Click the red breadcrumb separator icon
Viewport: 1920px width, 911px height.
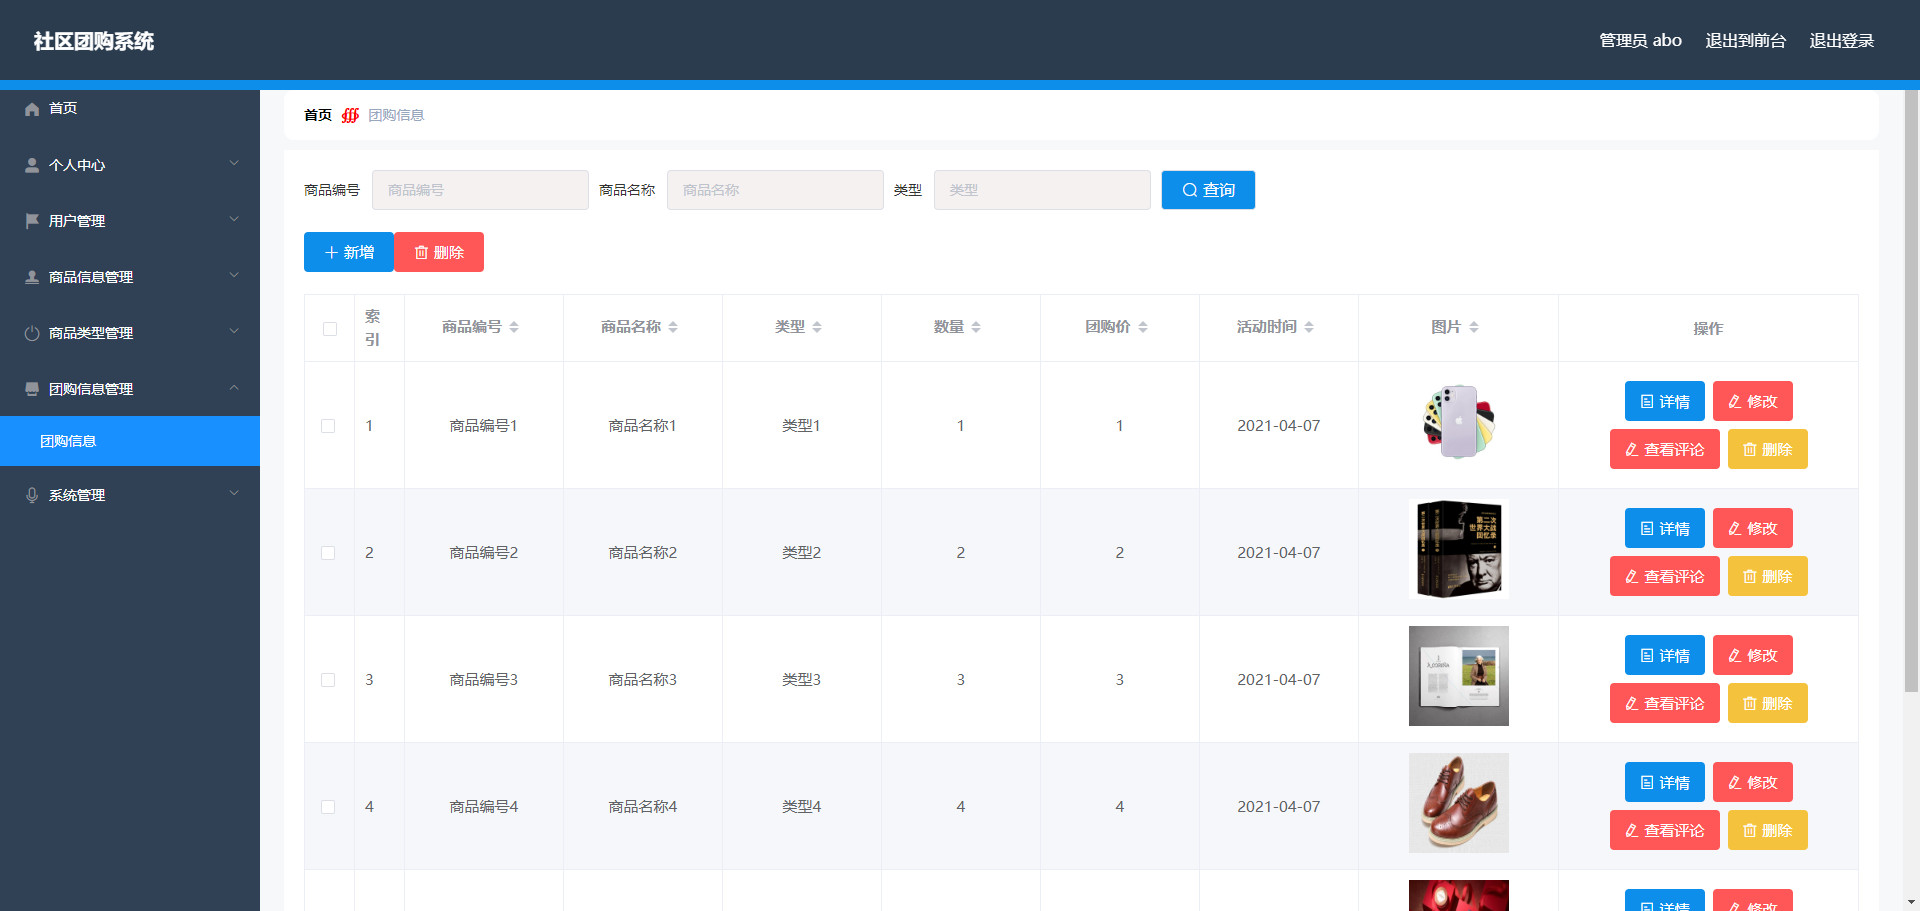tap(350, 115)
